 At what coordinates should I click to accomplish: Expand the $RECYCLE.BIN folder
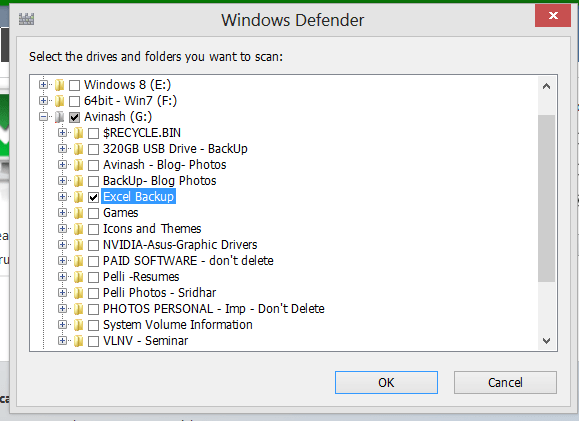tap(62, 133)
